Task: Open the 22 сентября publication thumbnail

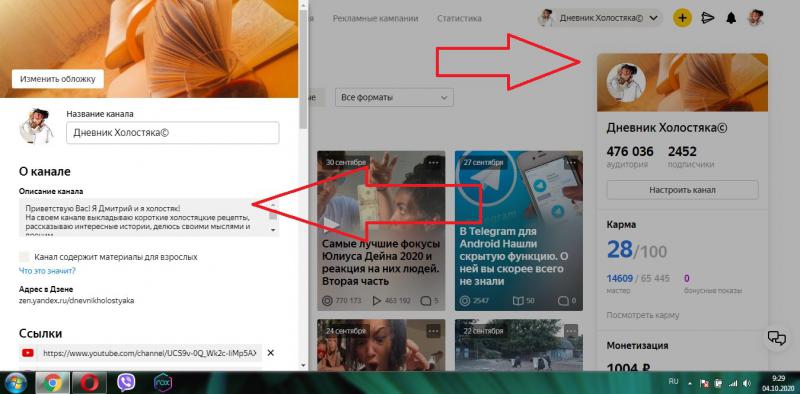Action: (518, 346)
